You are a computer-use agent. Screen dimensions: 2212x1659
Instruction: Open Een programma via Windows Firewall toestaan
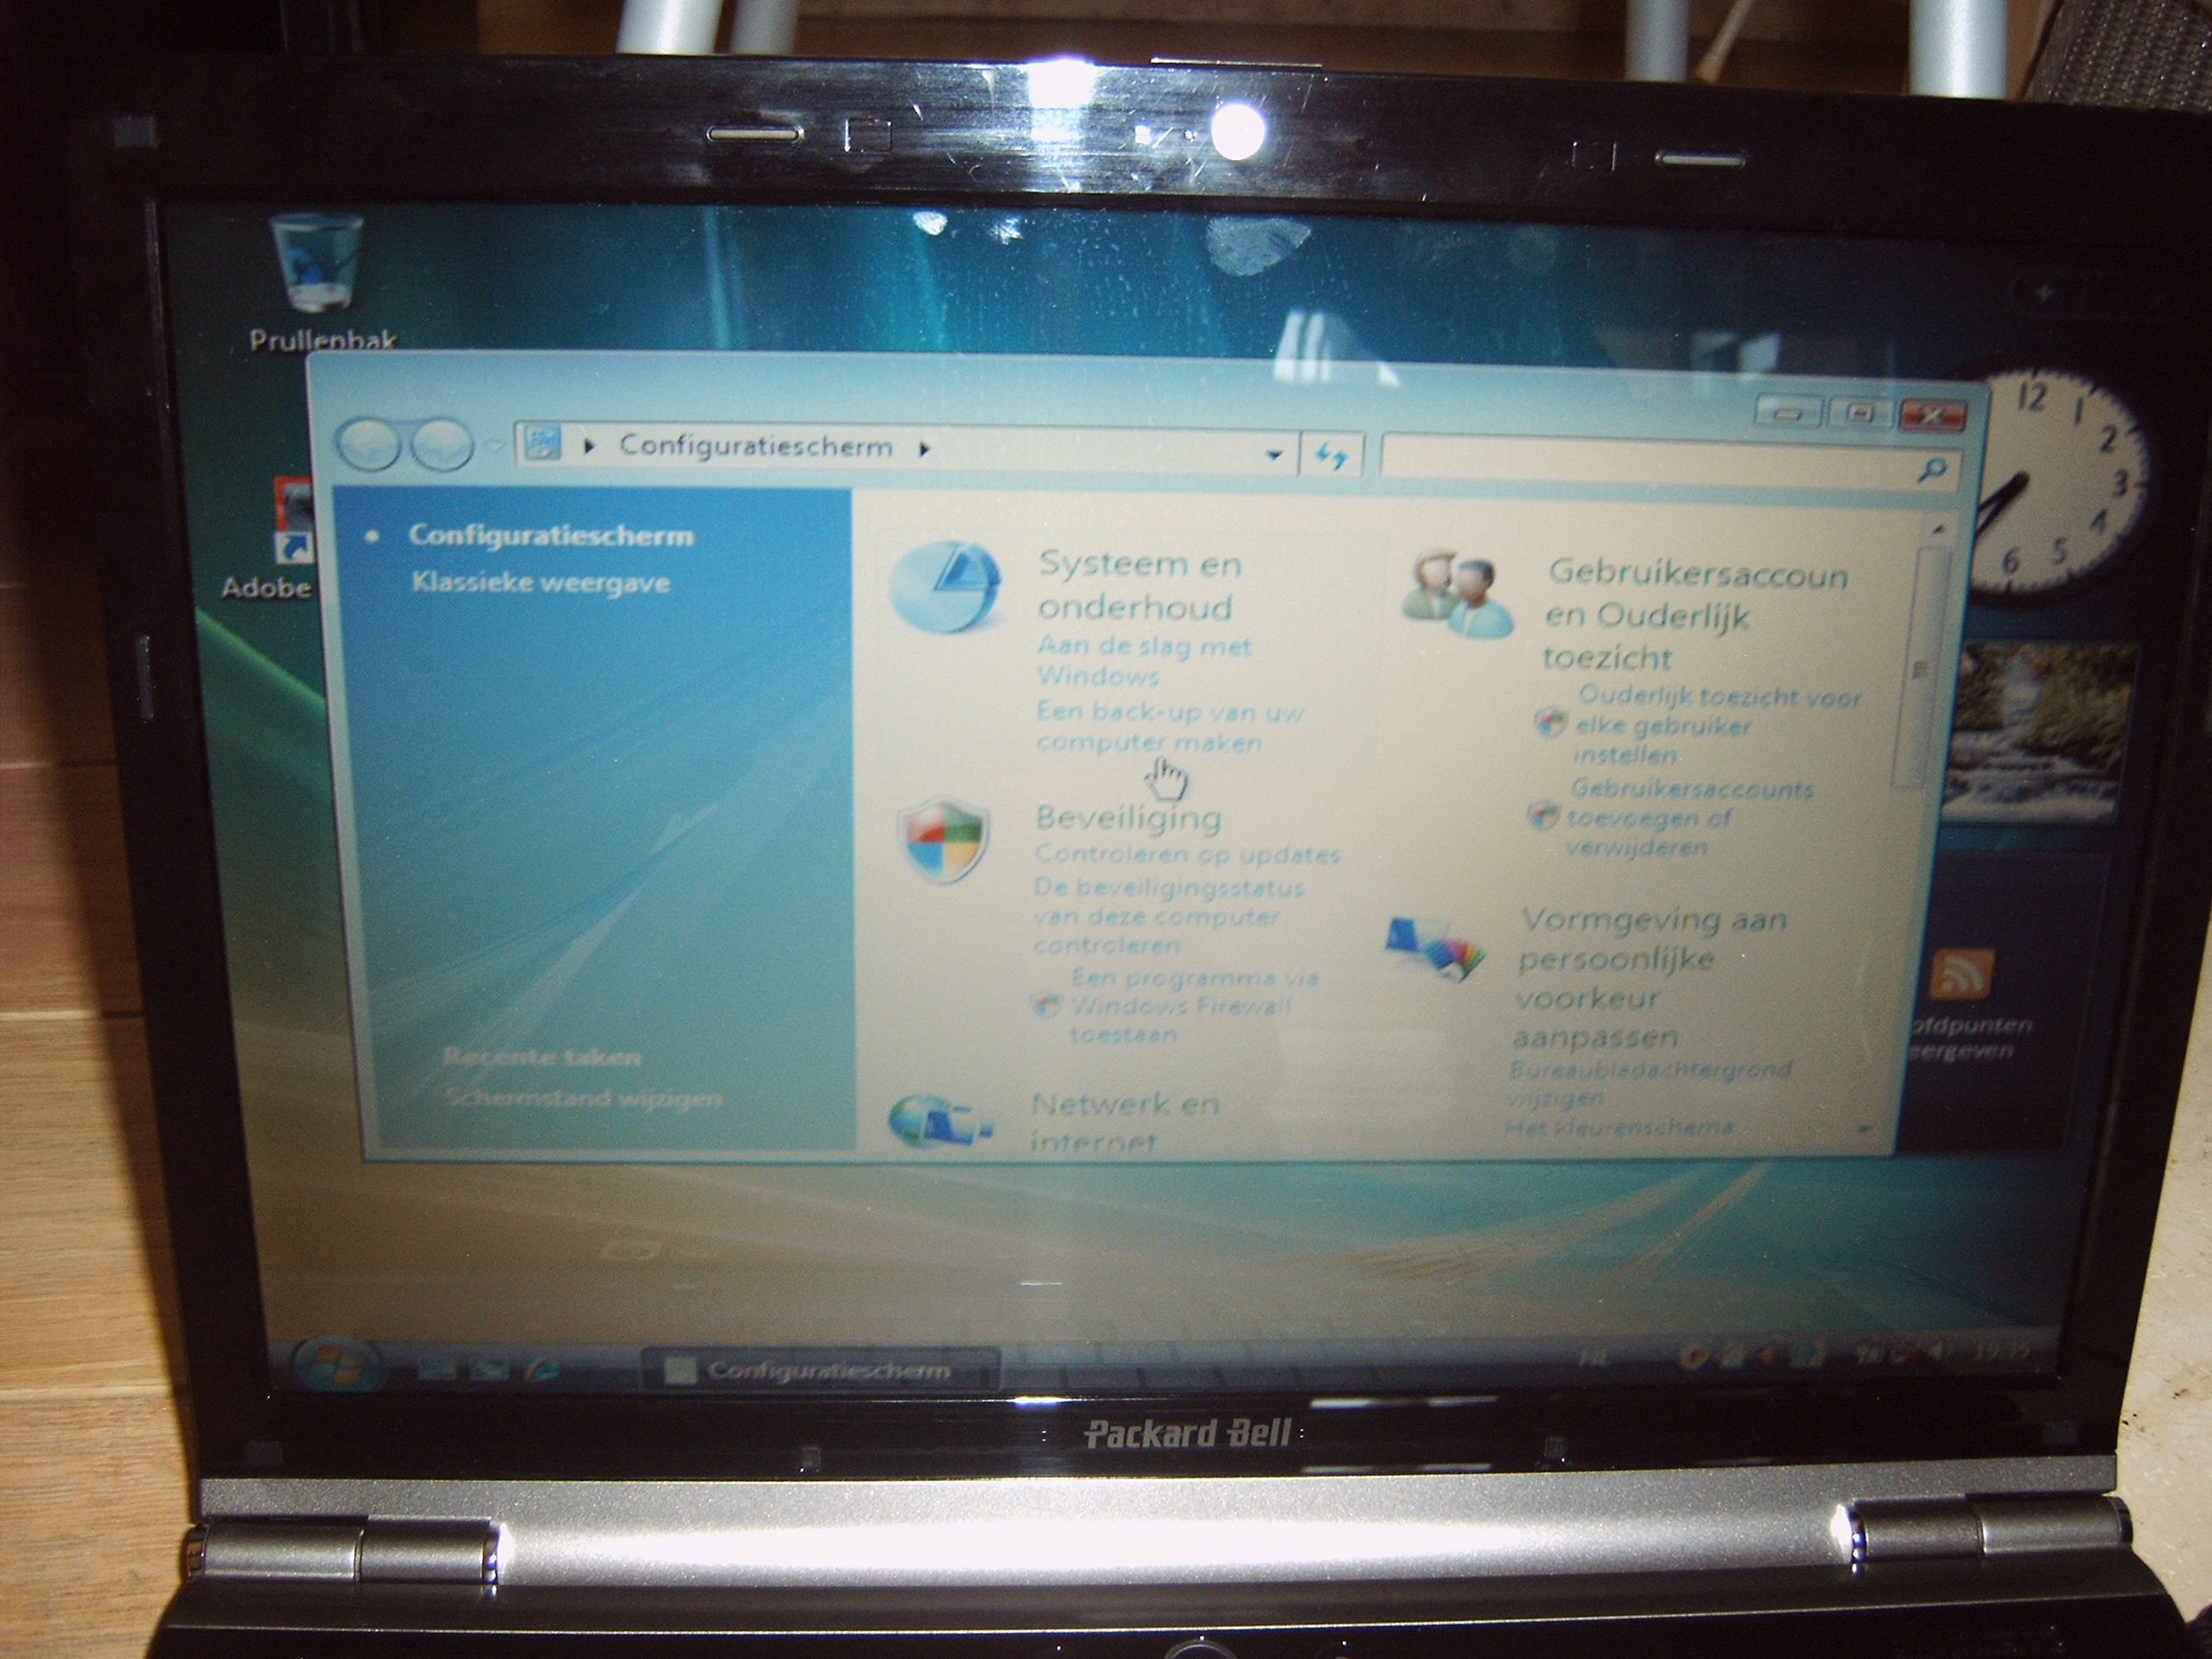pyautogui.click(x=1194, y=1006)
